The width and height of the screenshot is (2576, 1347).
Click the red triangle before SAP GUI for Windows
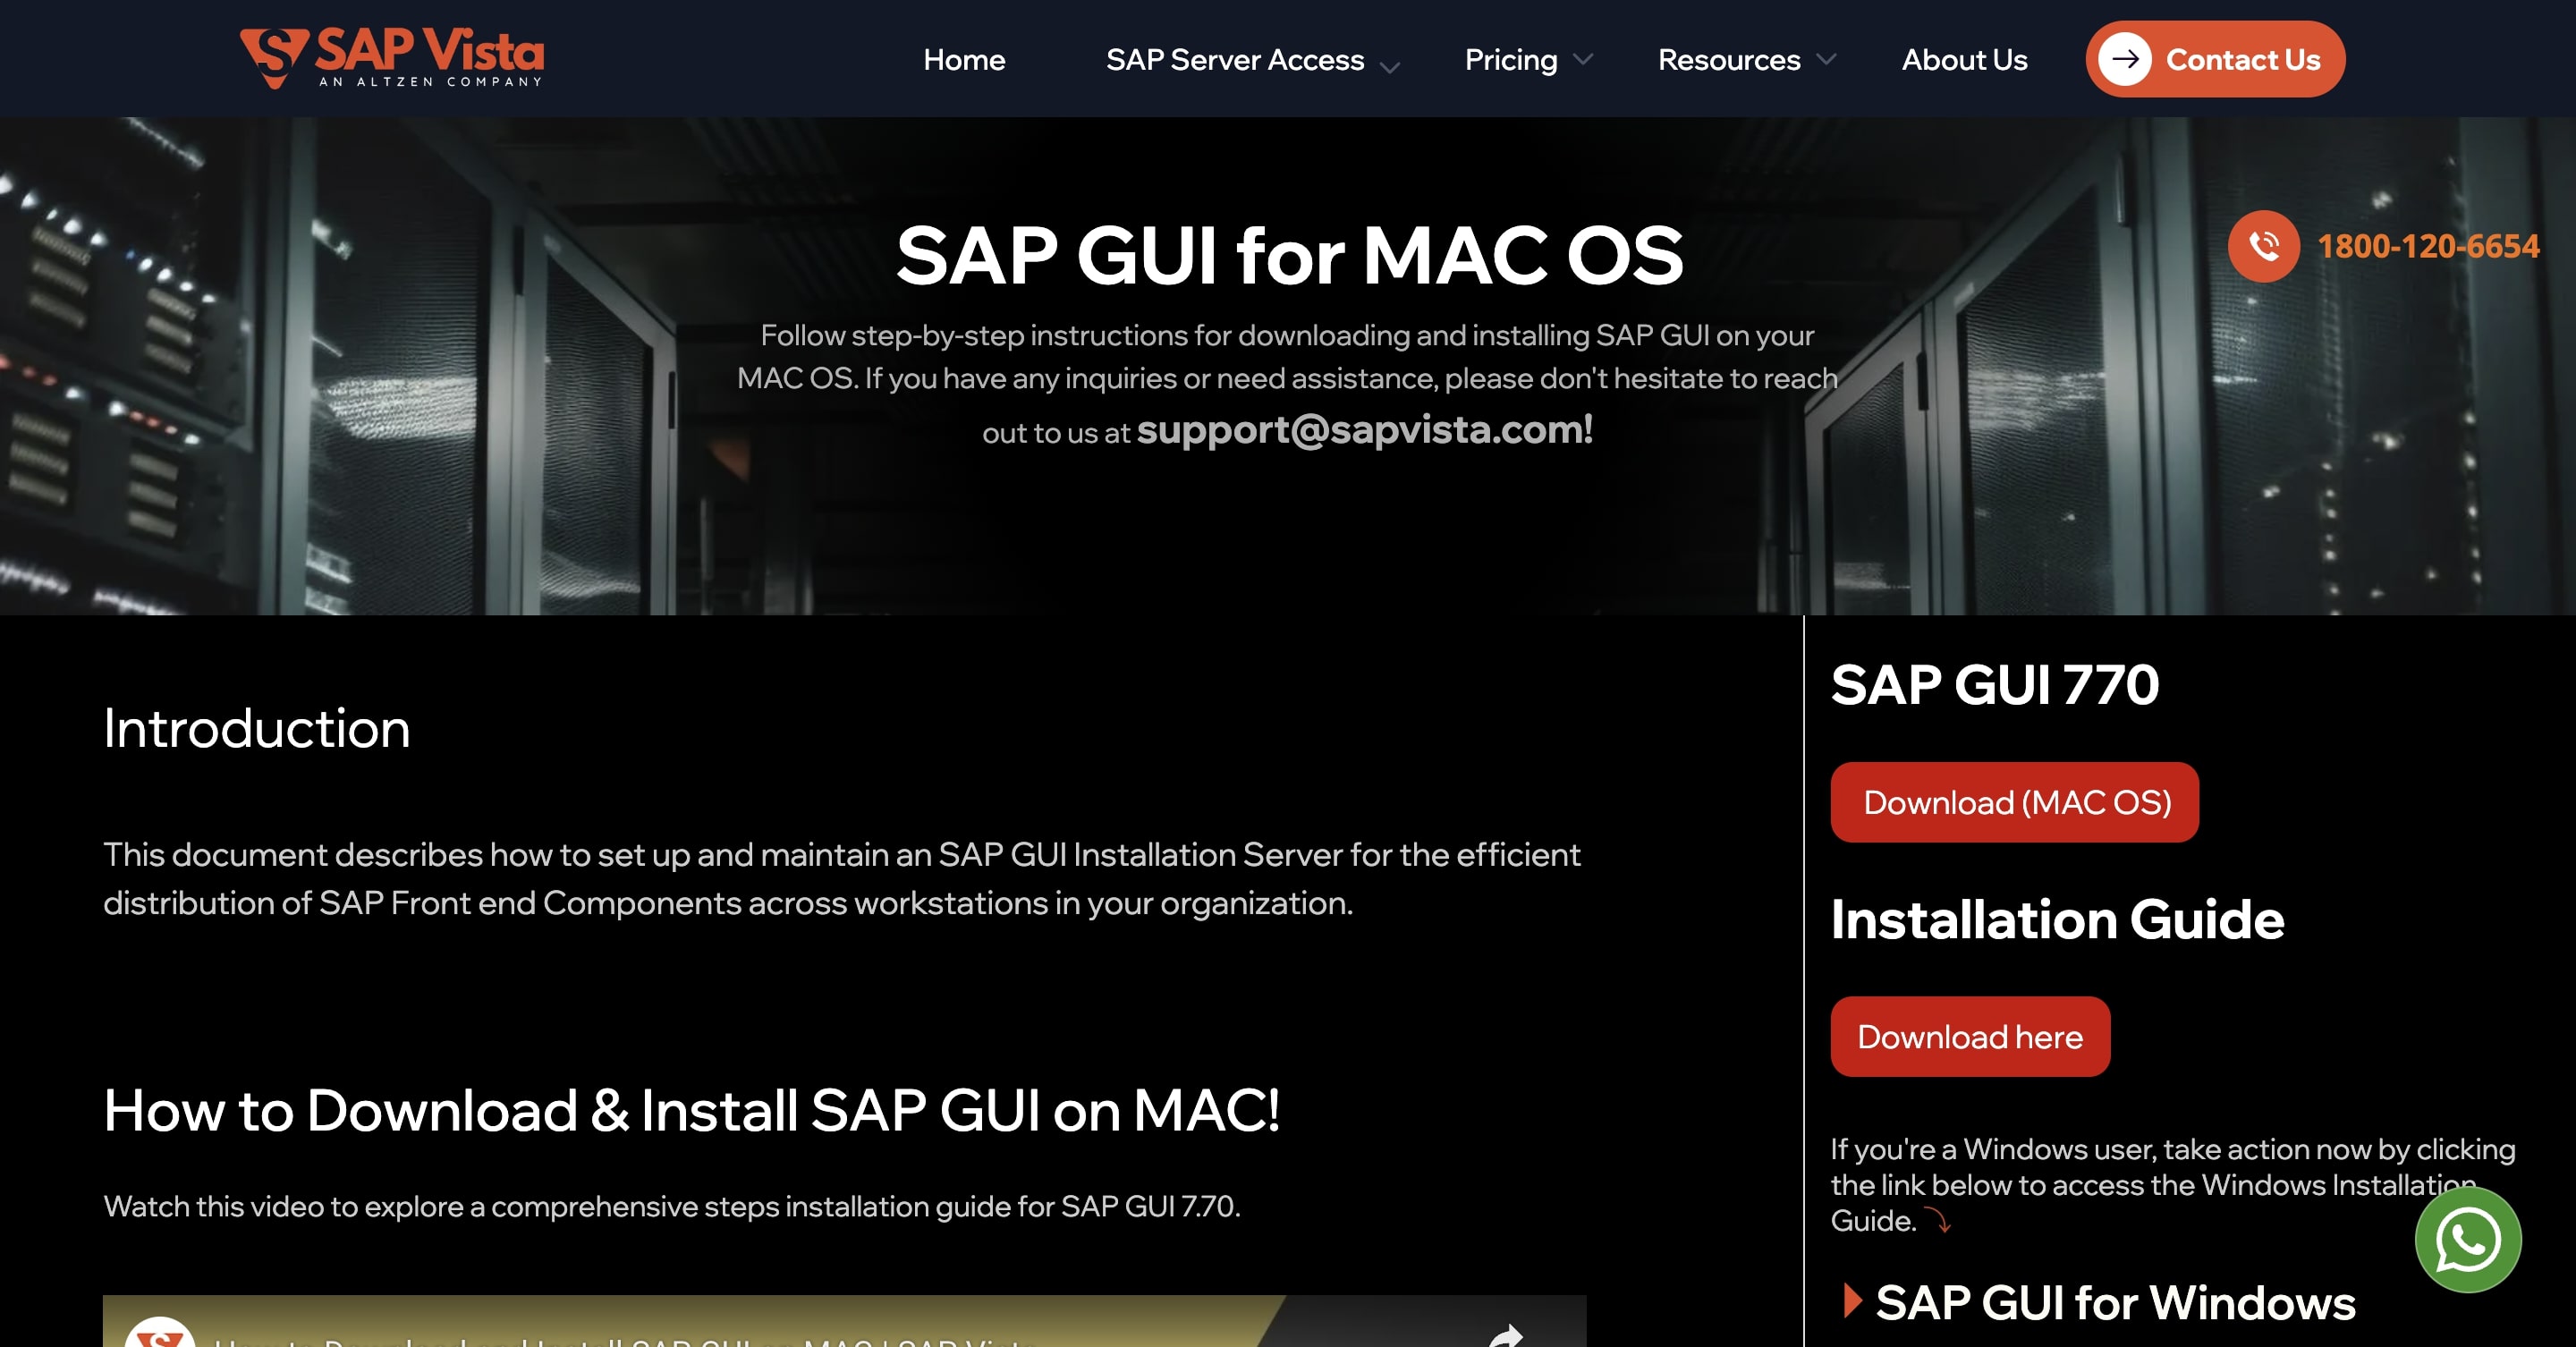(1852, 1301)
